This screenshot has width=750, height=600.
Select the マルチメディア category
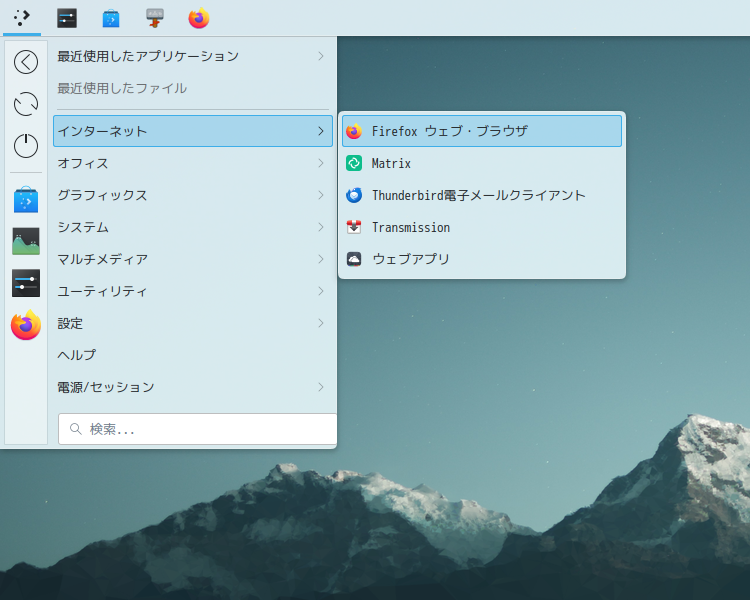193,259
